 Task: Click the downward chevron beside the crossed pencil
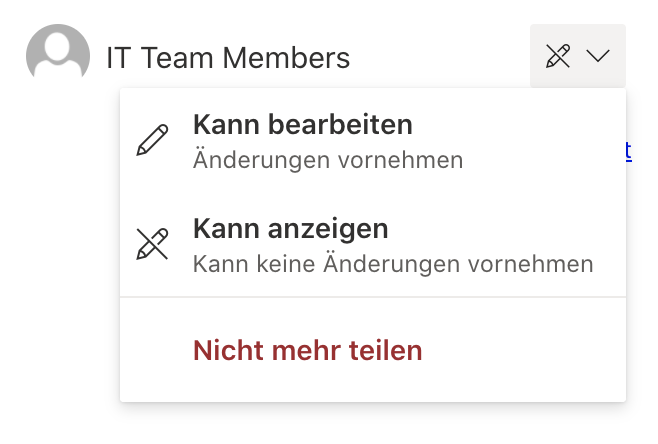pyautogui.click(x=598, y=57)
